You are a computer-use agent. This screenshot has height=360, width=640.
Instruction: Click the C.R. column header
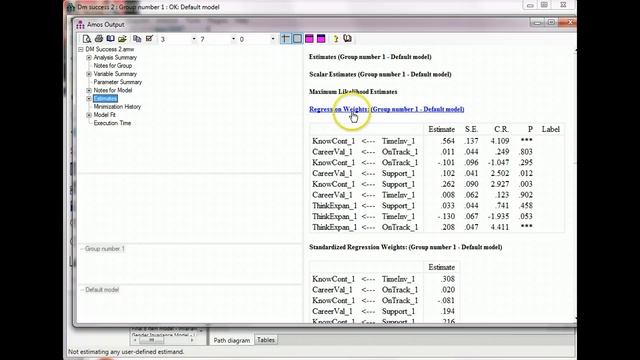point(501,129)
